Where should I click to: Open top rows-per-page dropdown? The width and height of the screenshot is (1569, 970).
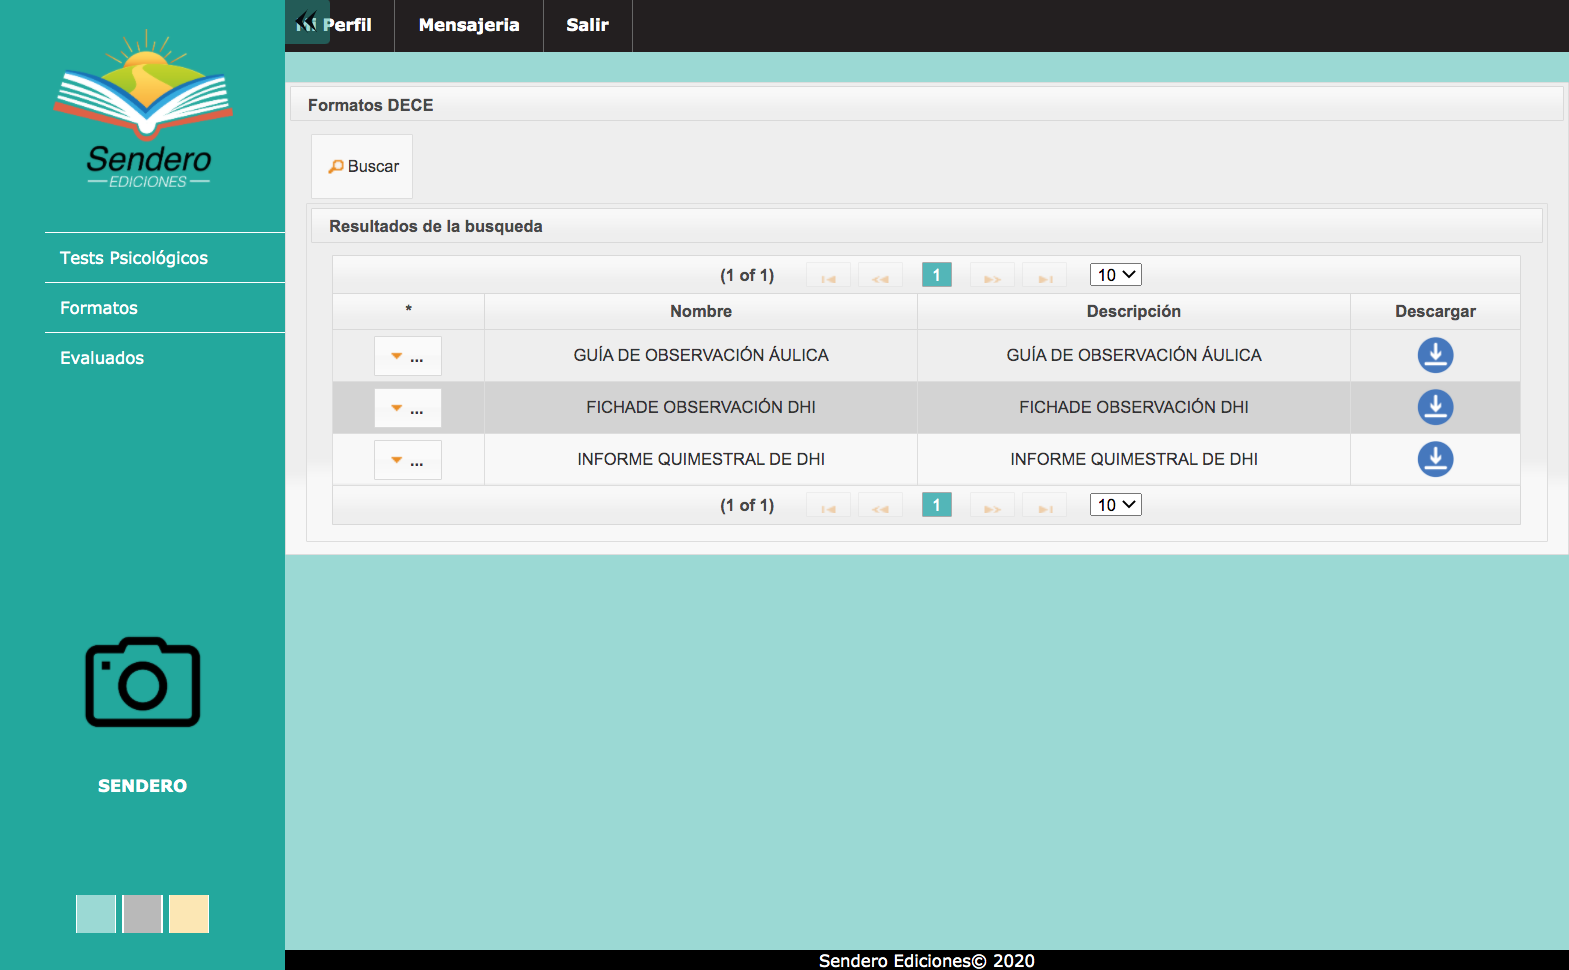1115,275
